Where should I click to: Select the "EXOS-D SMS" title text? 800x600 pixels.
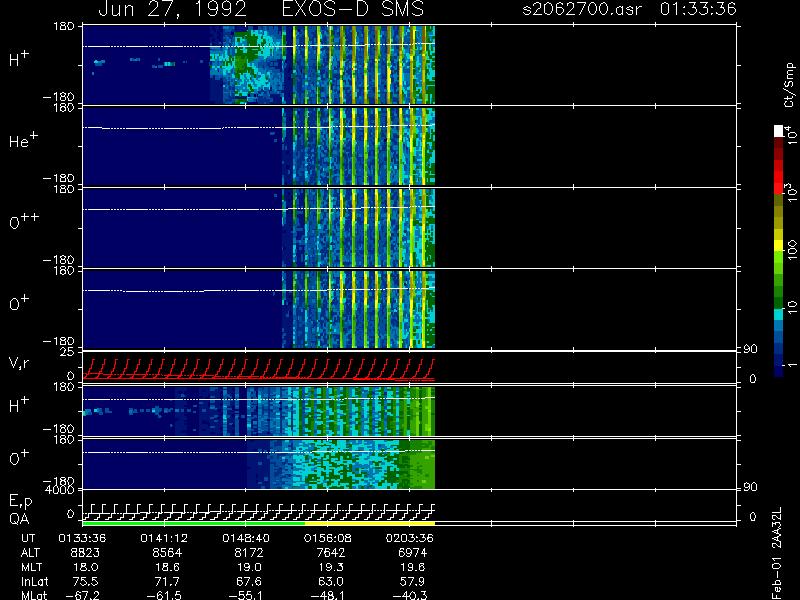(353, 9)
